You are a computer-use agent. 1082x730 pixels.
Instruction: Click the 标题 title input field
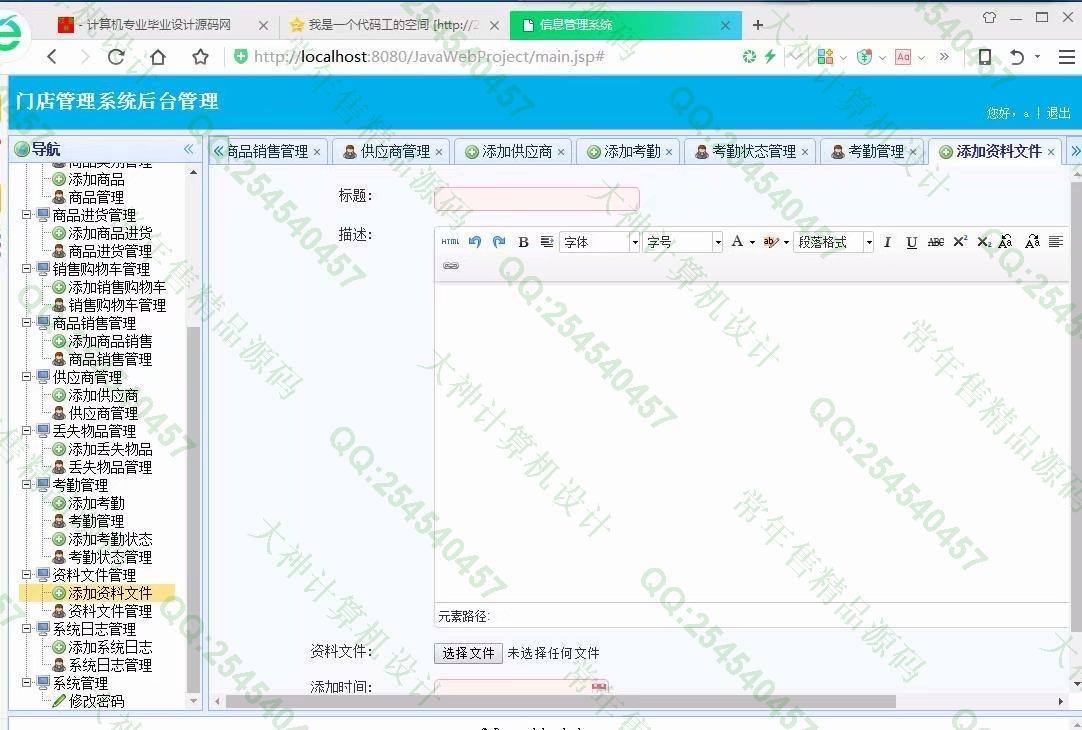pos(537,199)
